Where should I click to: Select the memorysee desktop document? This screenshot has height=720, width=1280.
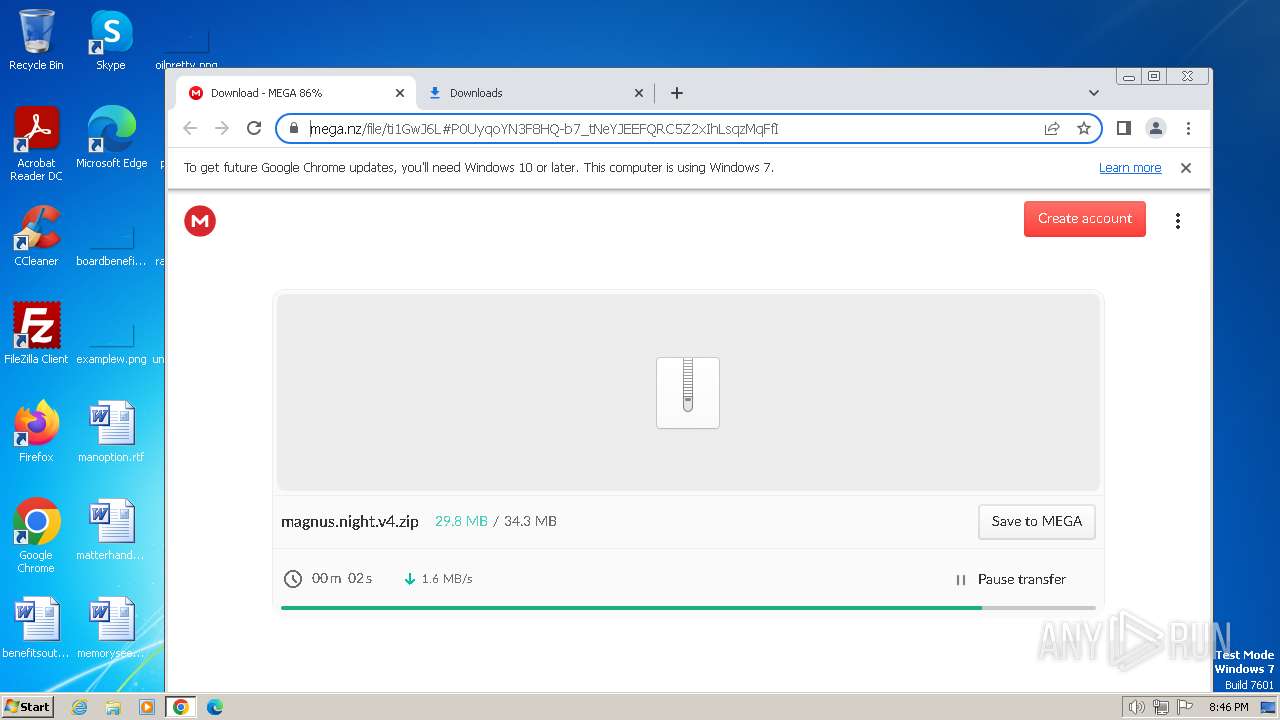[111, 628]
